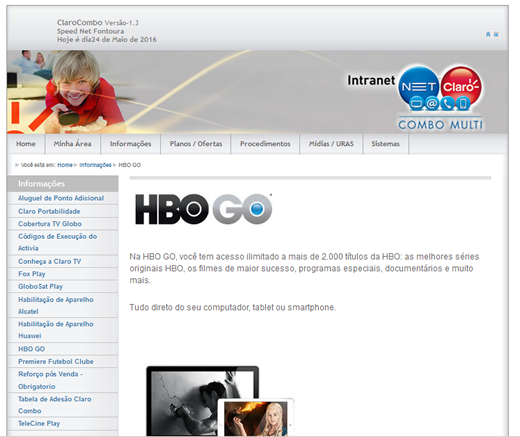The height and width of the screenshot is (437, 520).
Task: Open Conheça a Claro TV link
Action: (x=49, y=261)
